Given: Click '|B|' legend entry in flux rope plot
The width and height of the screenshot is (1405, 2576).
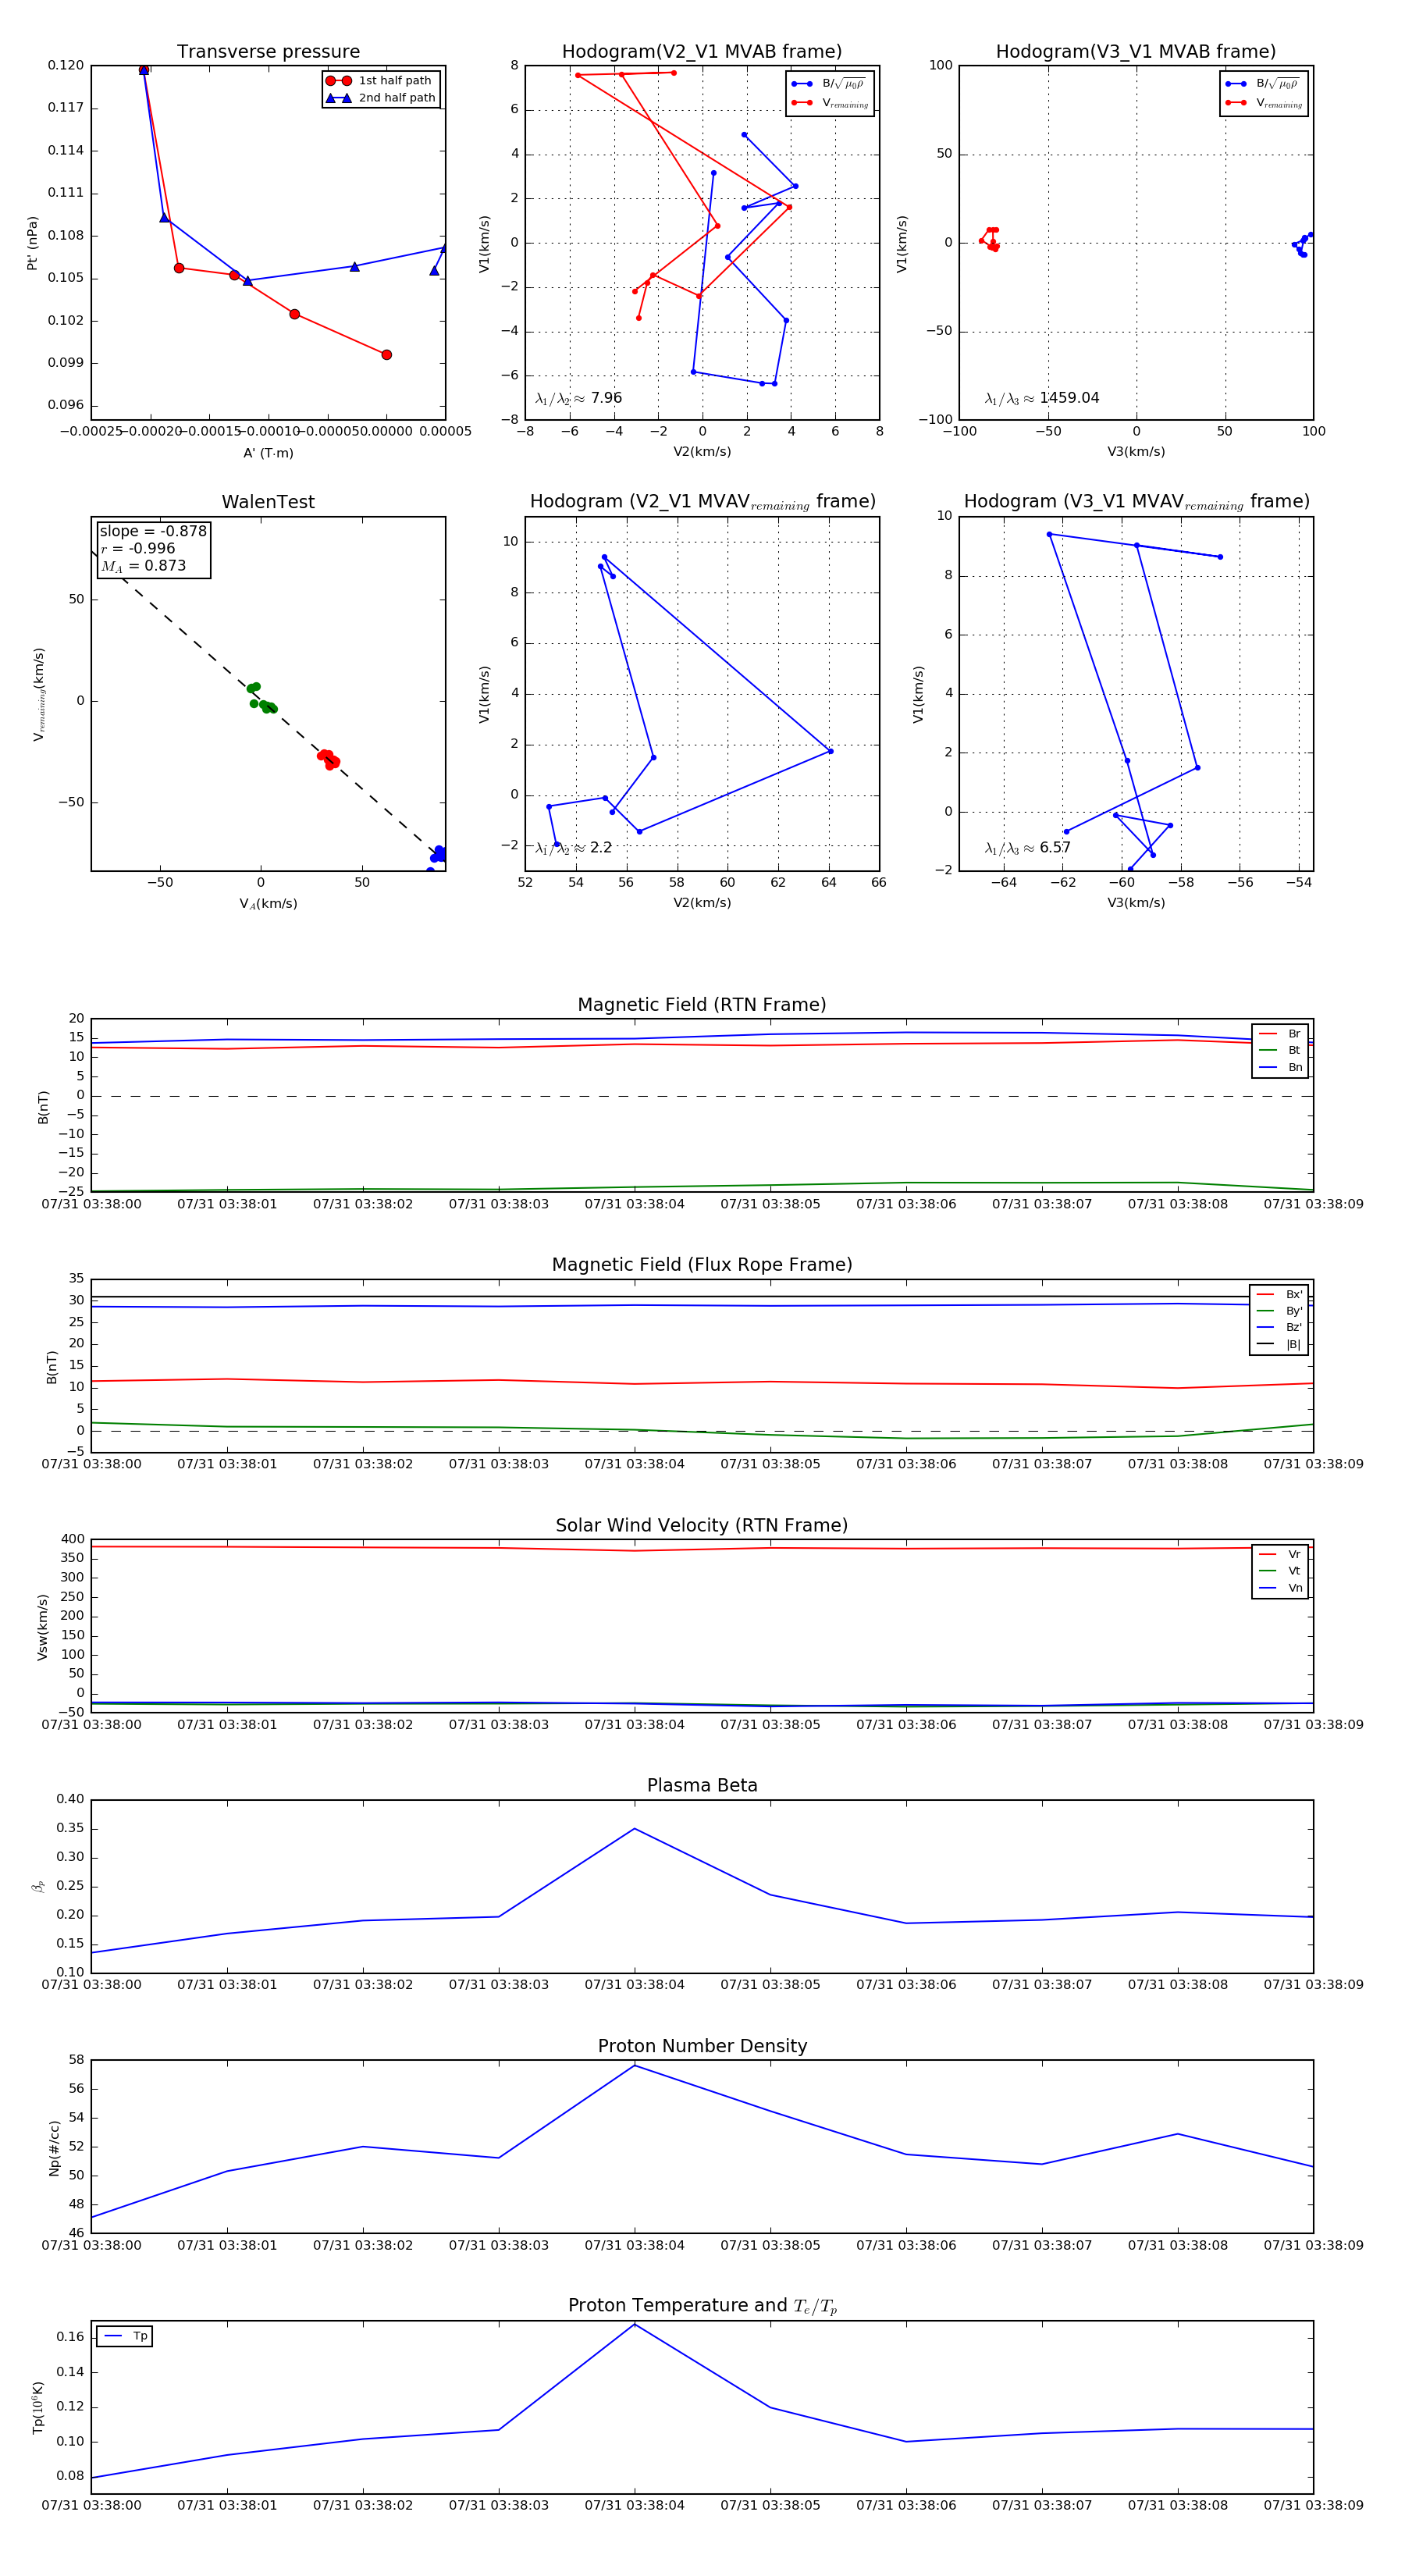Looking at the screenshot, I should [x=1280, y=1344].
